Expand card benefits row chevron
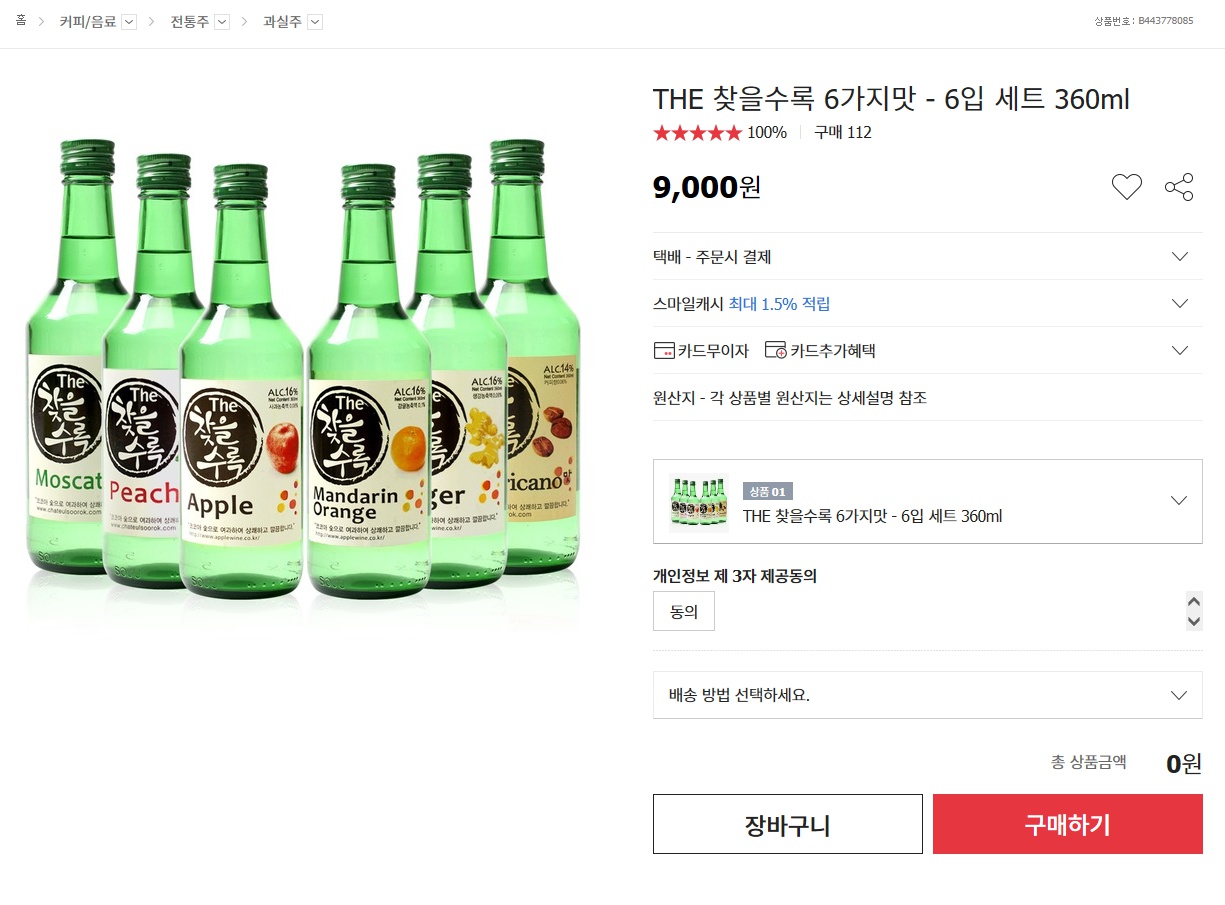1225x905 pixels. click(x=1179, y=350)
